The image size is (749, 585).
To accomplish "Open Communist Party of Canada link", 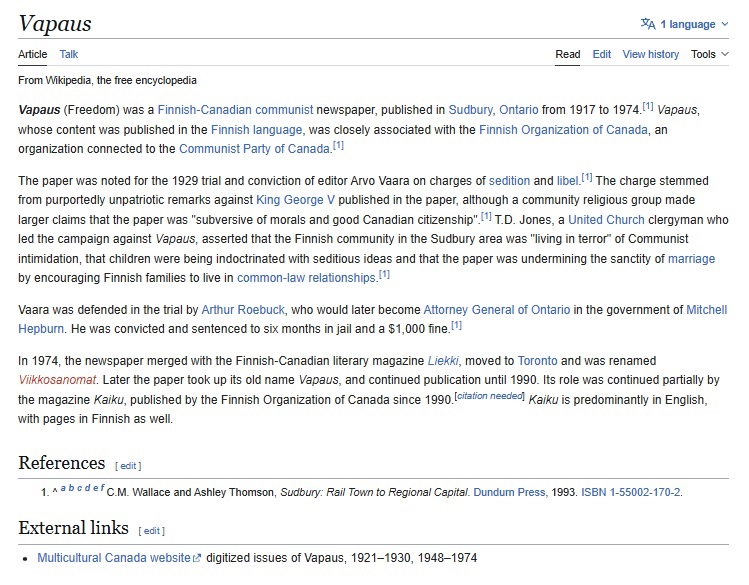I will pos(254,149).
